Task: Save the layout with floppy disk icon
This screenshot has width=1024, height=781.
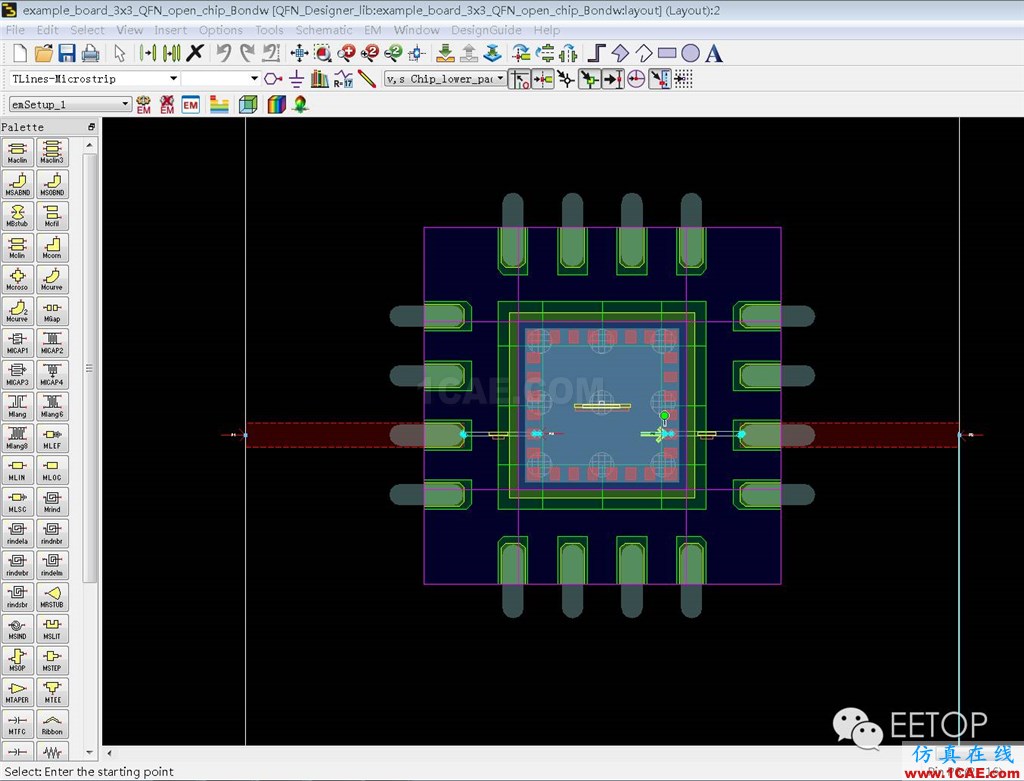Action: (x=67, y=54)
